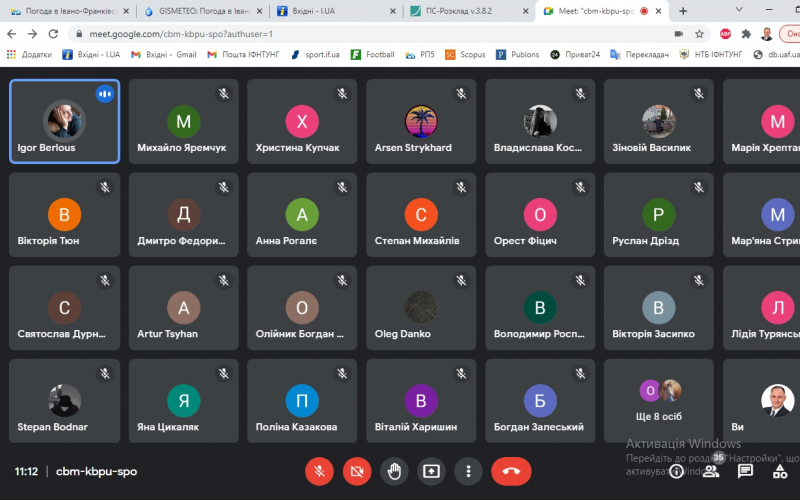Viewport: 800px width, 500px height.
Task: Bookmark this page with the star icon
Action: (699, 34)
